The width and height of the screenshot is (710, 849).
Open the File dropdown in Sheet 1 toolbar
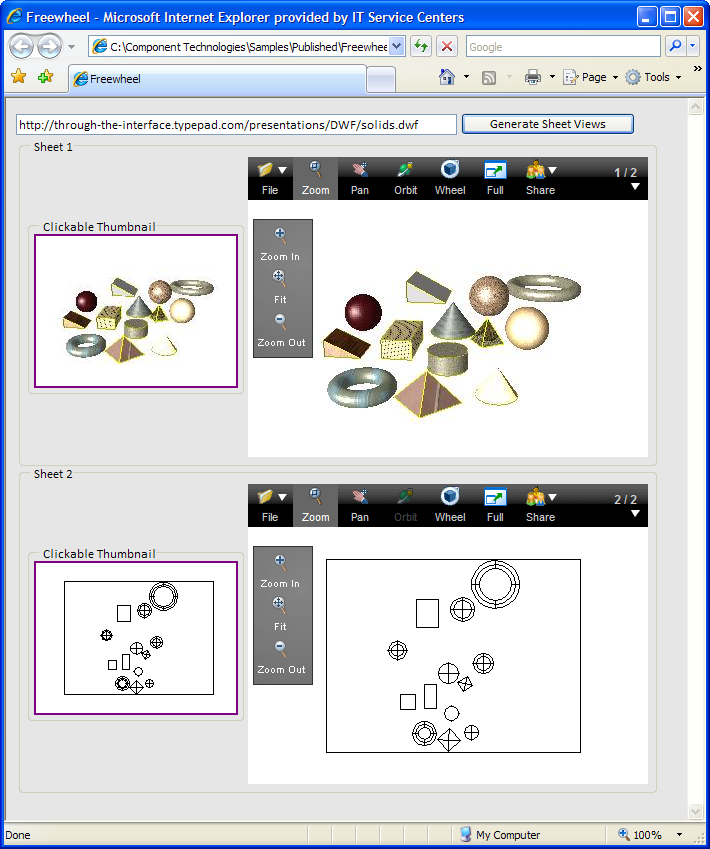(270, 178)
